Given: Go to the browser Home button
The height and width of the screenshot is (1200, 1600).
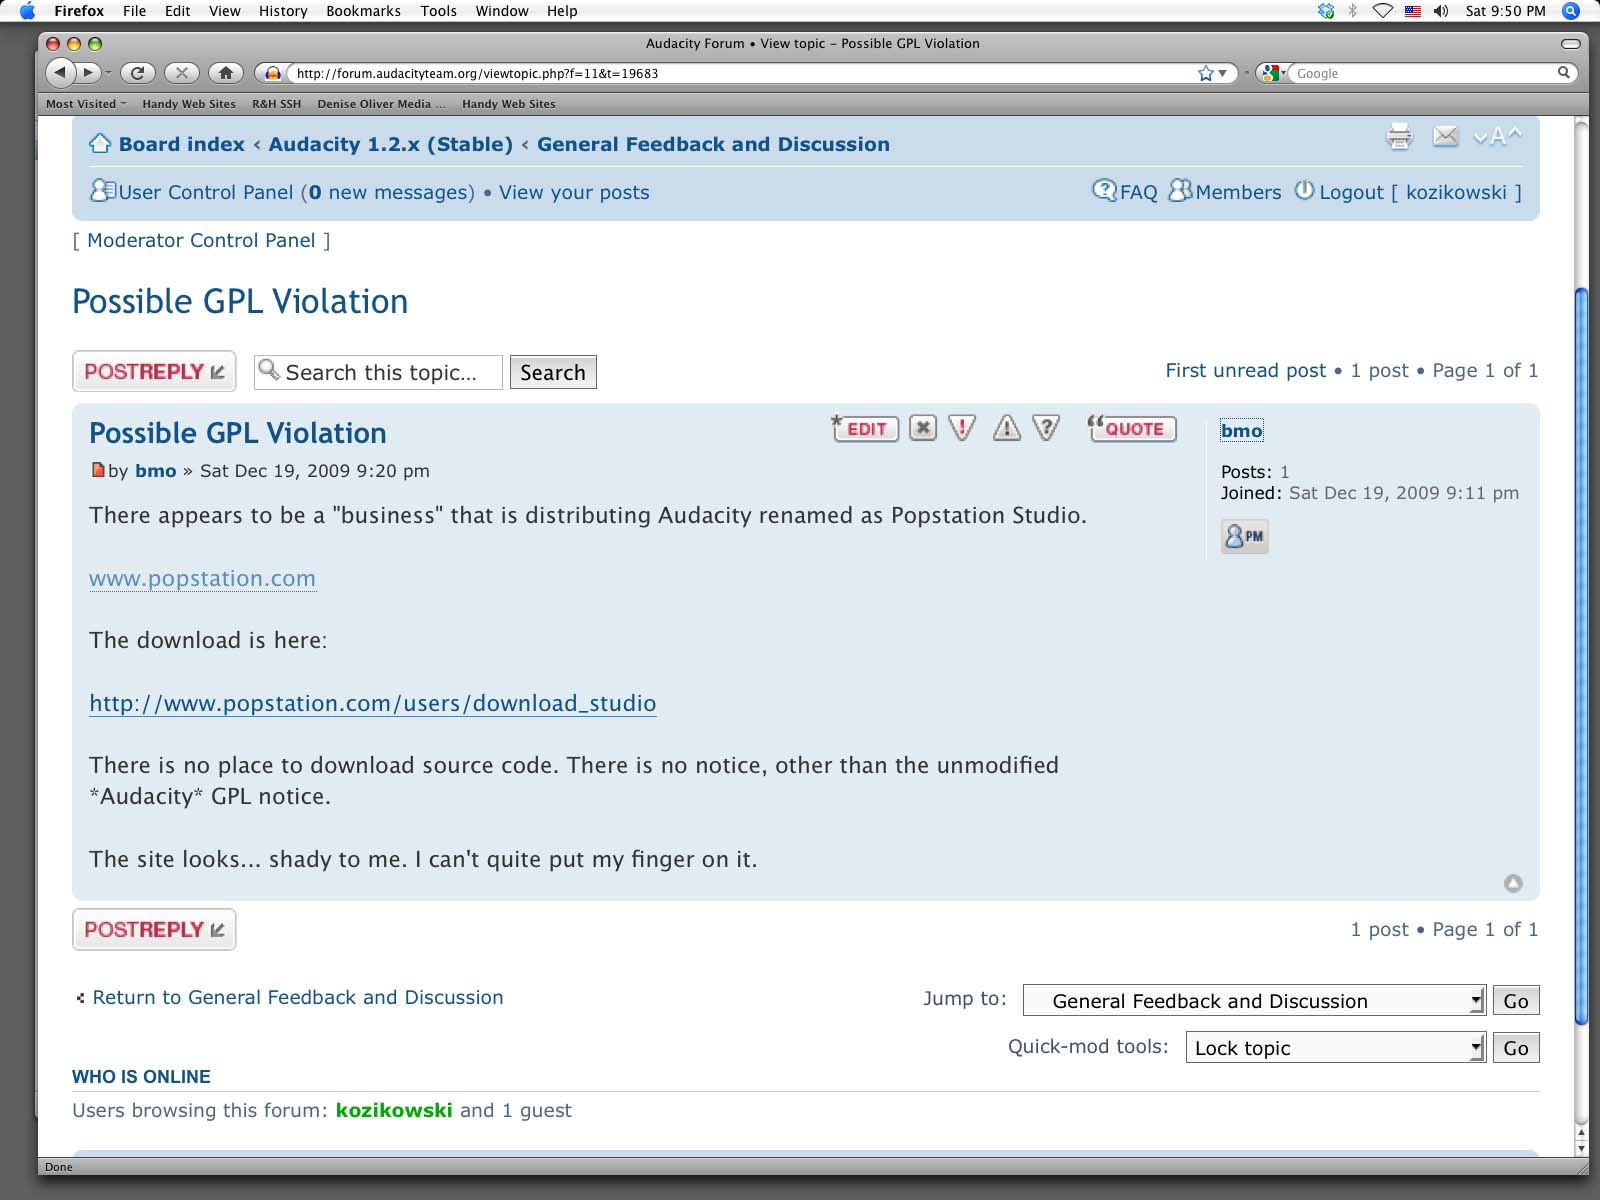Looking at the screenshot, I should [x=226, y=73].
